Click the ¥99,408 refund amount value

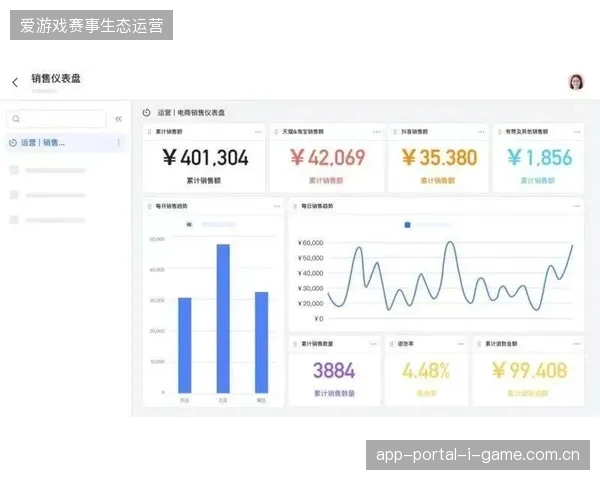click(x=529, y=371)
